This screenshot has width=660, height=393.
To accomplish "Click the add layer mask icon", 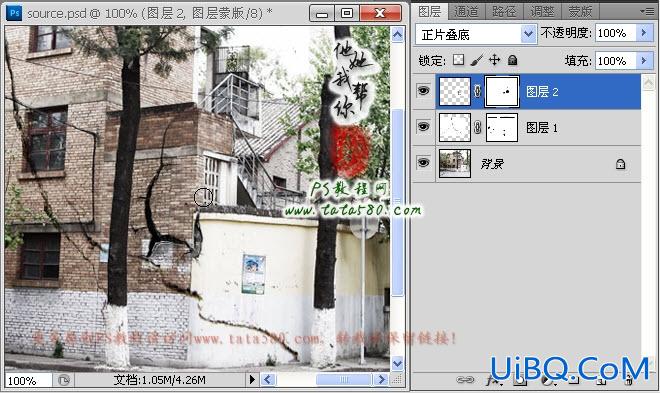I will (520, 380).
